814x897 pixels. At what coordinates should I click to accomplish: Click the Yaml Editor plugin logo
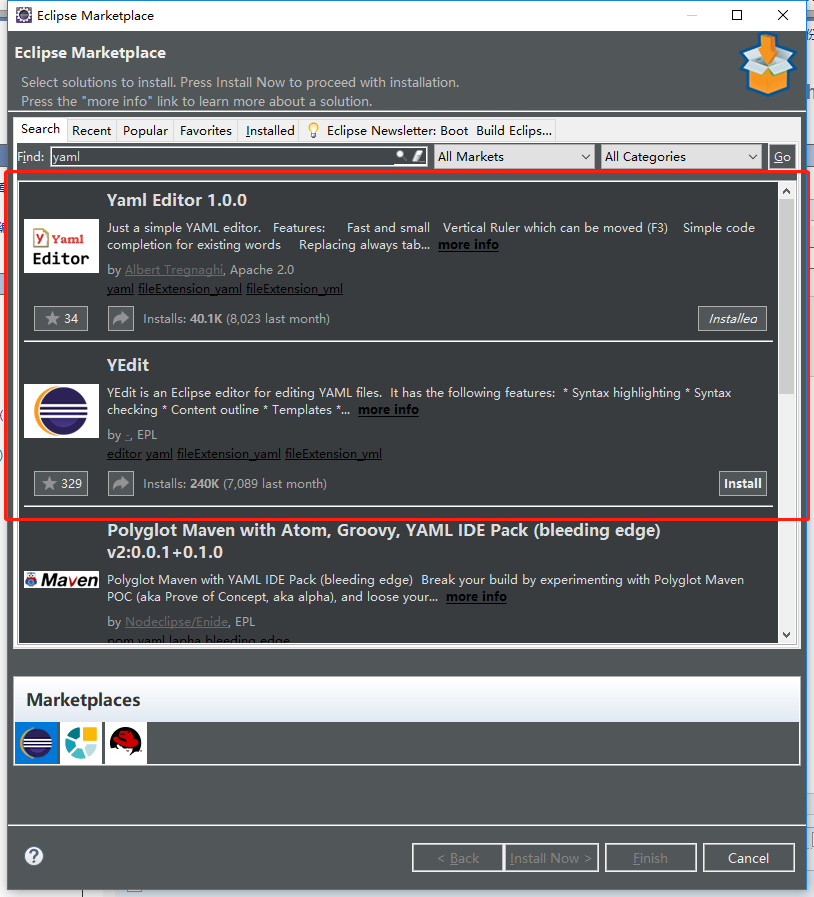coord(61,246)
